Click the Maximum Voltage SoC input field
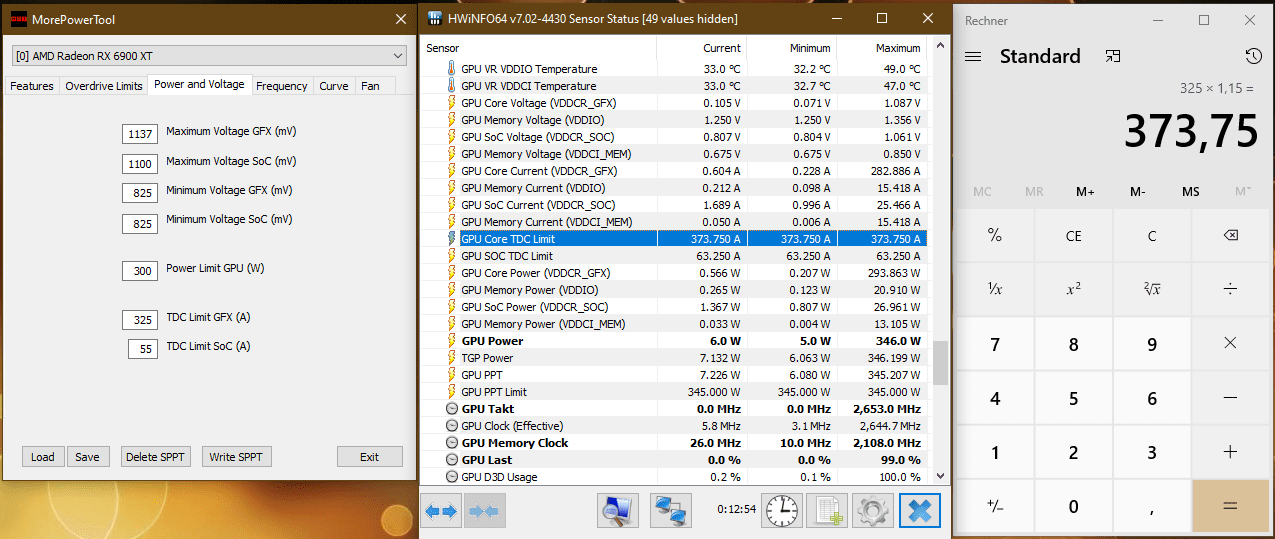1275x539 pixels. (141, 164)
